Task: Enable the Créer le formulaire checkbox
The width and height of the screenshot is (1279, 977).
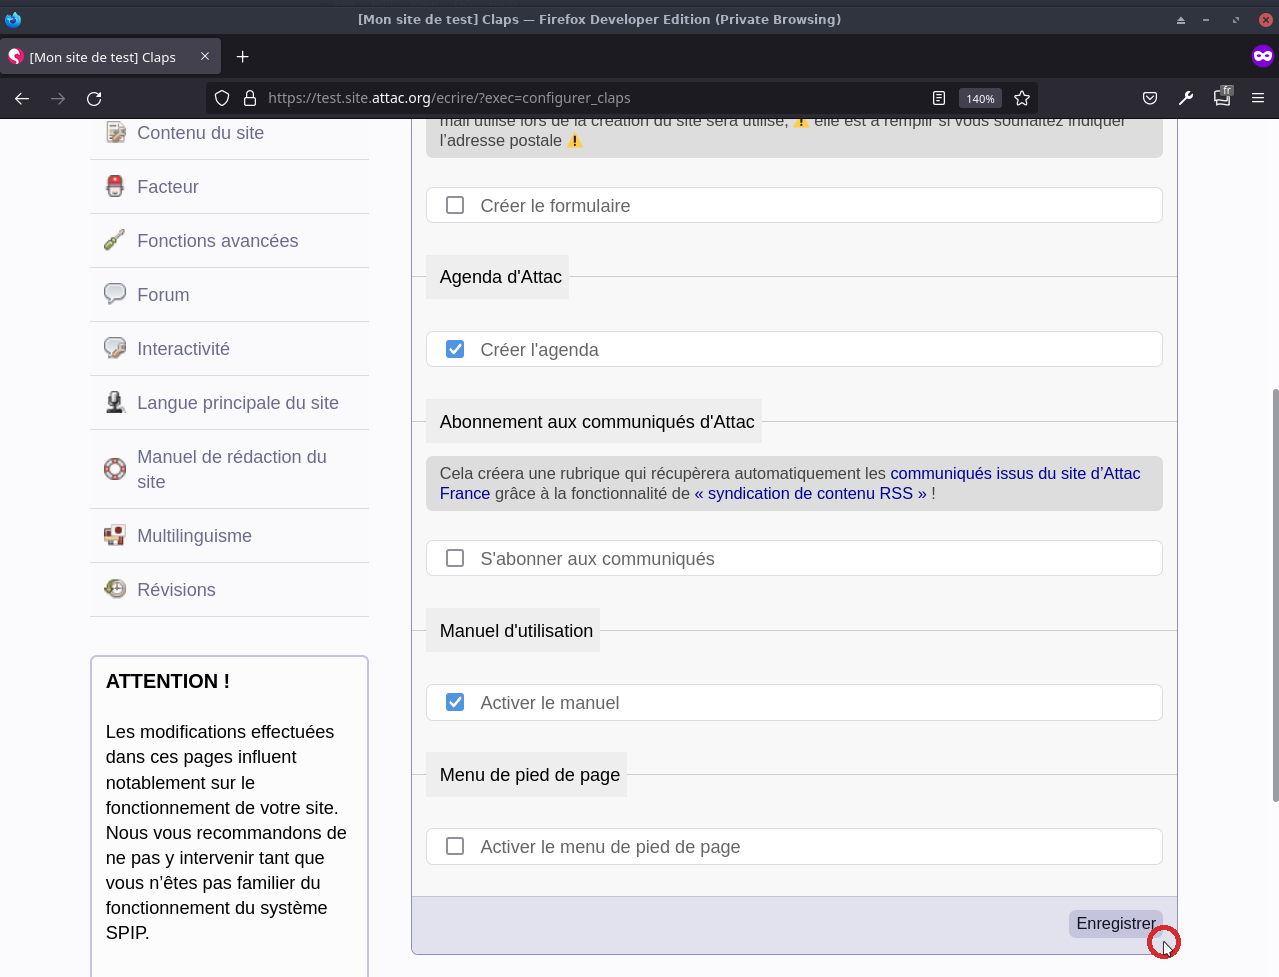Action: coord(455,205)
